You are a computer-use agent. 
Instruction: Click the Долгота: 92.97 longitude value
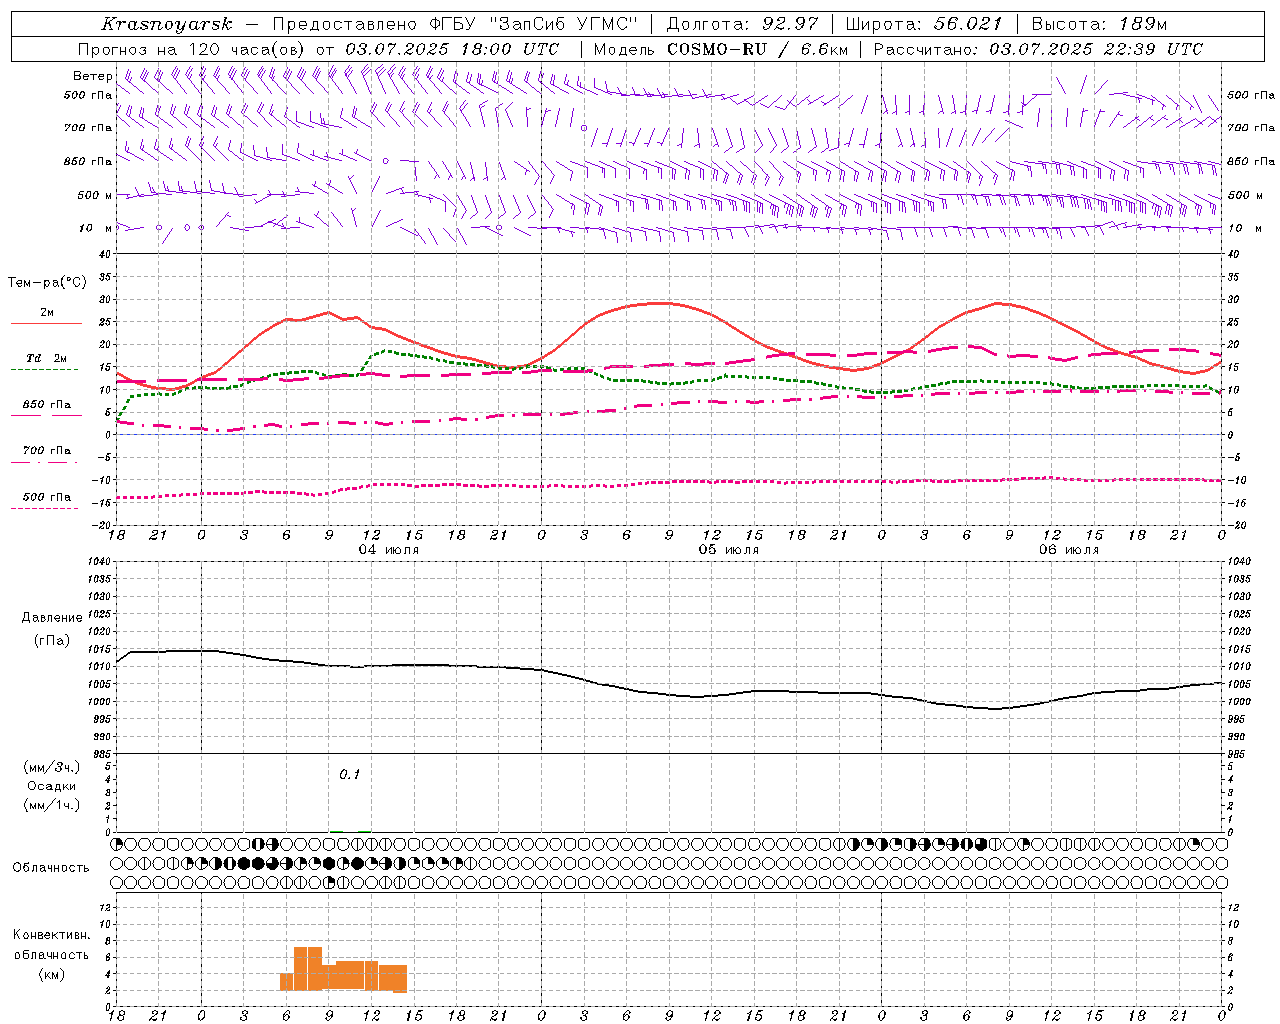pyautogui.click(x=742, y=24)
